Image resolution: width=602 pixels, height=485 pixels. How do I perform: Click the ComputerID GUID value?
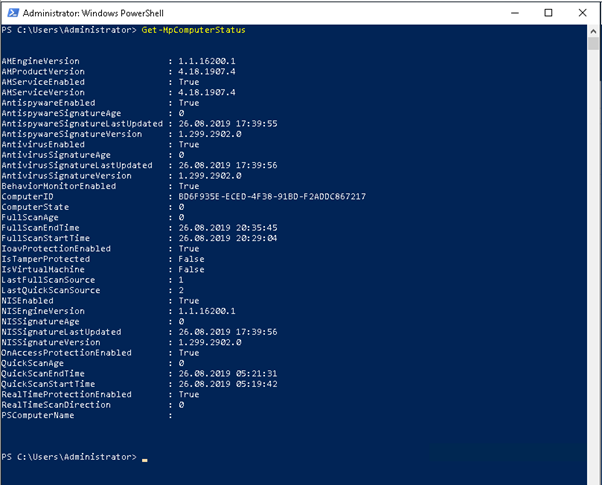tap(271, 196)
